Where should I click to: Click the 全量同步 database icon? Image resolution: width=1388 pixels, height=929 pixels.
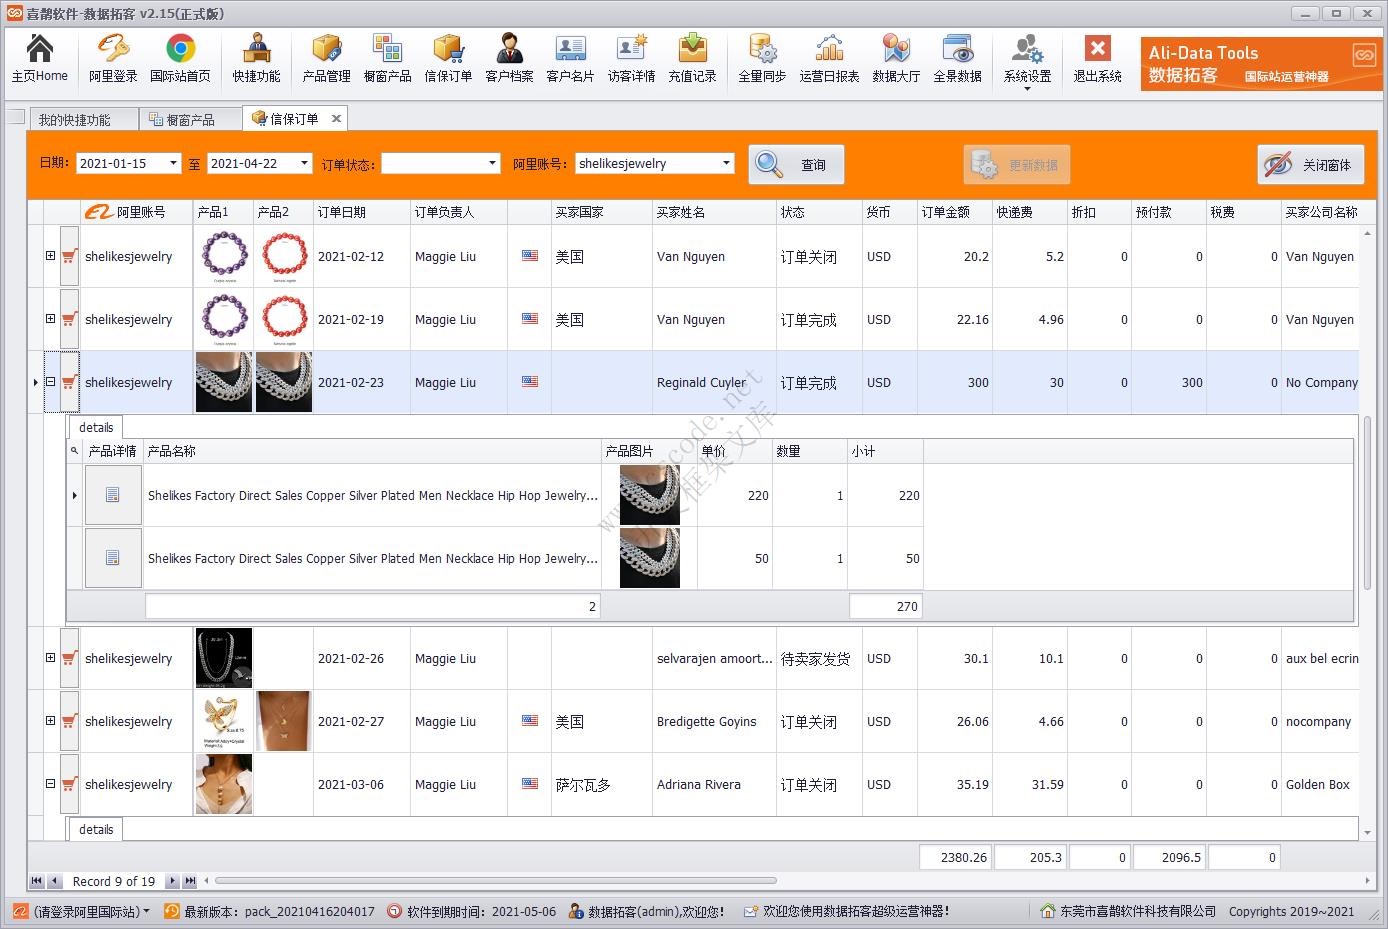click(x=762, y=58)
